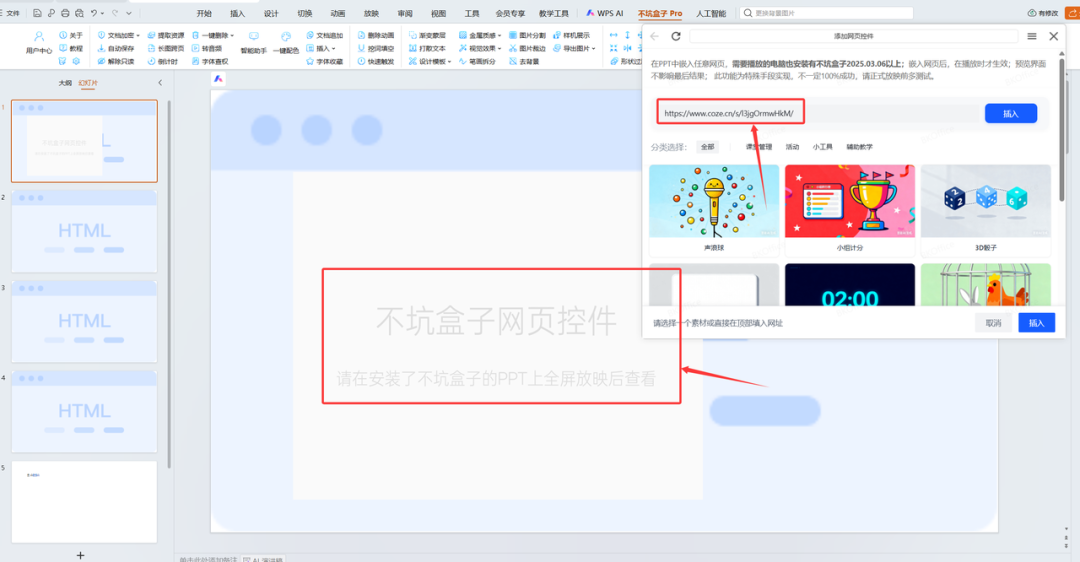Open 用户中心 user center icon

point(39,42)
